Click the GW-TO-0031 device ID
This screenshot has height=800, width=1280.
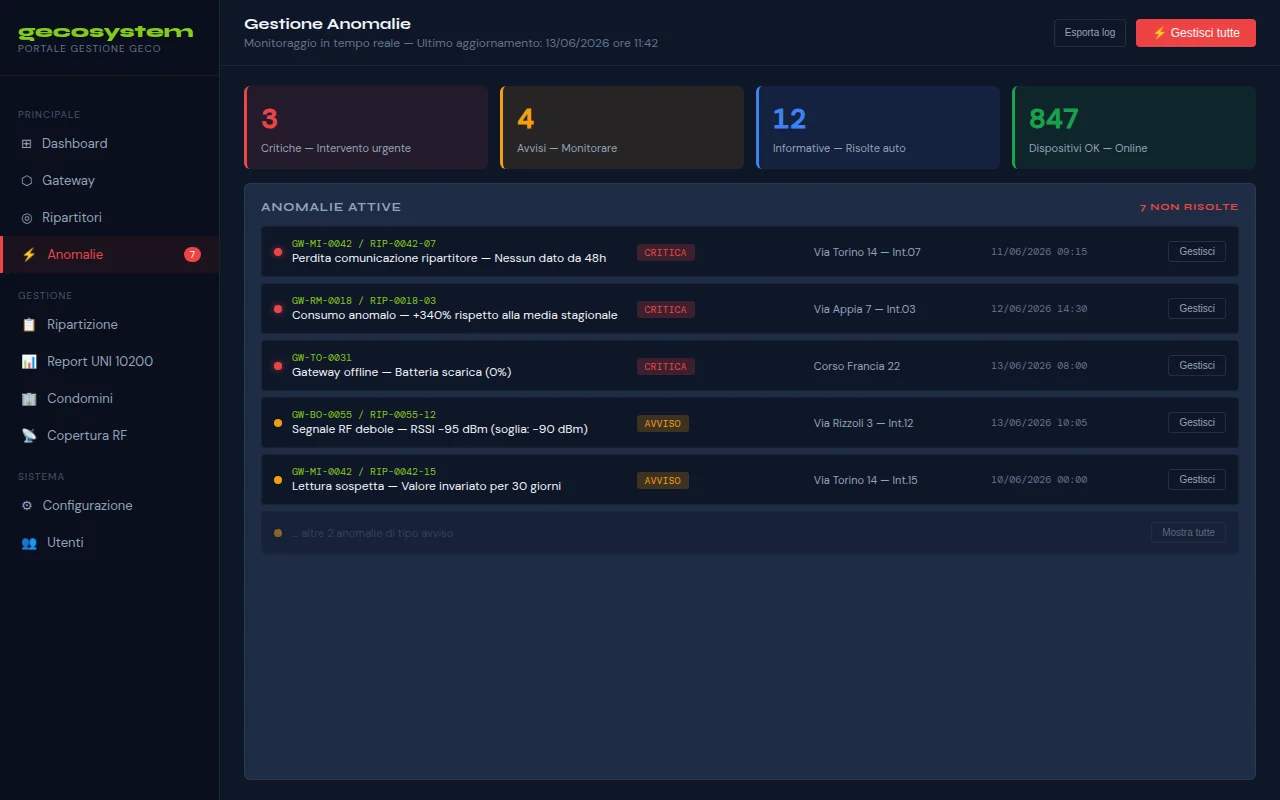point(322,358)
